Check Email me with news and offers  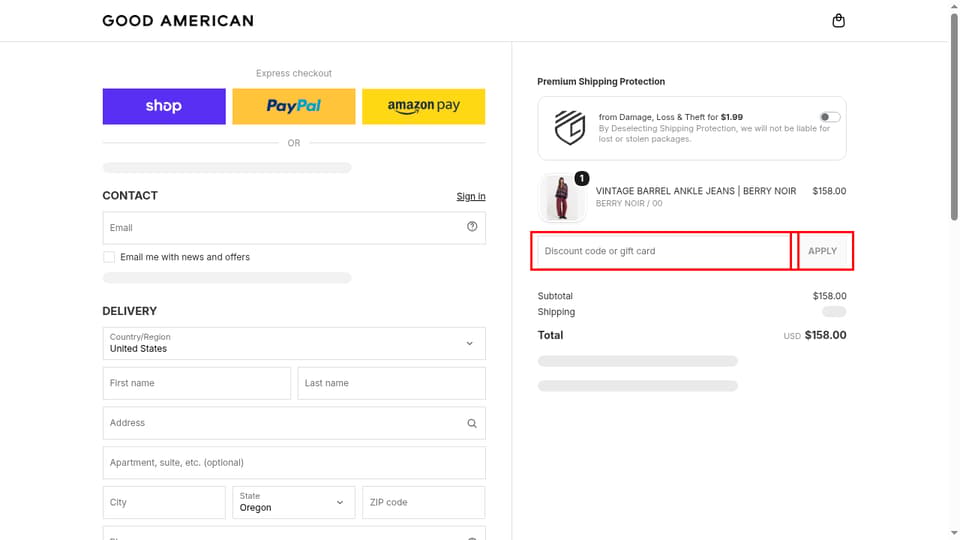click(109, 257)
